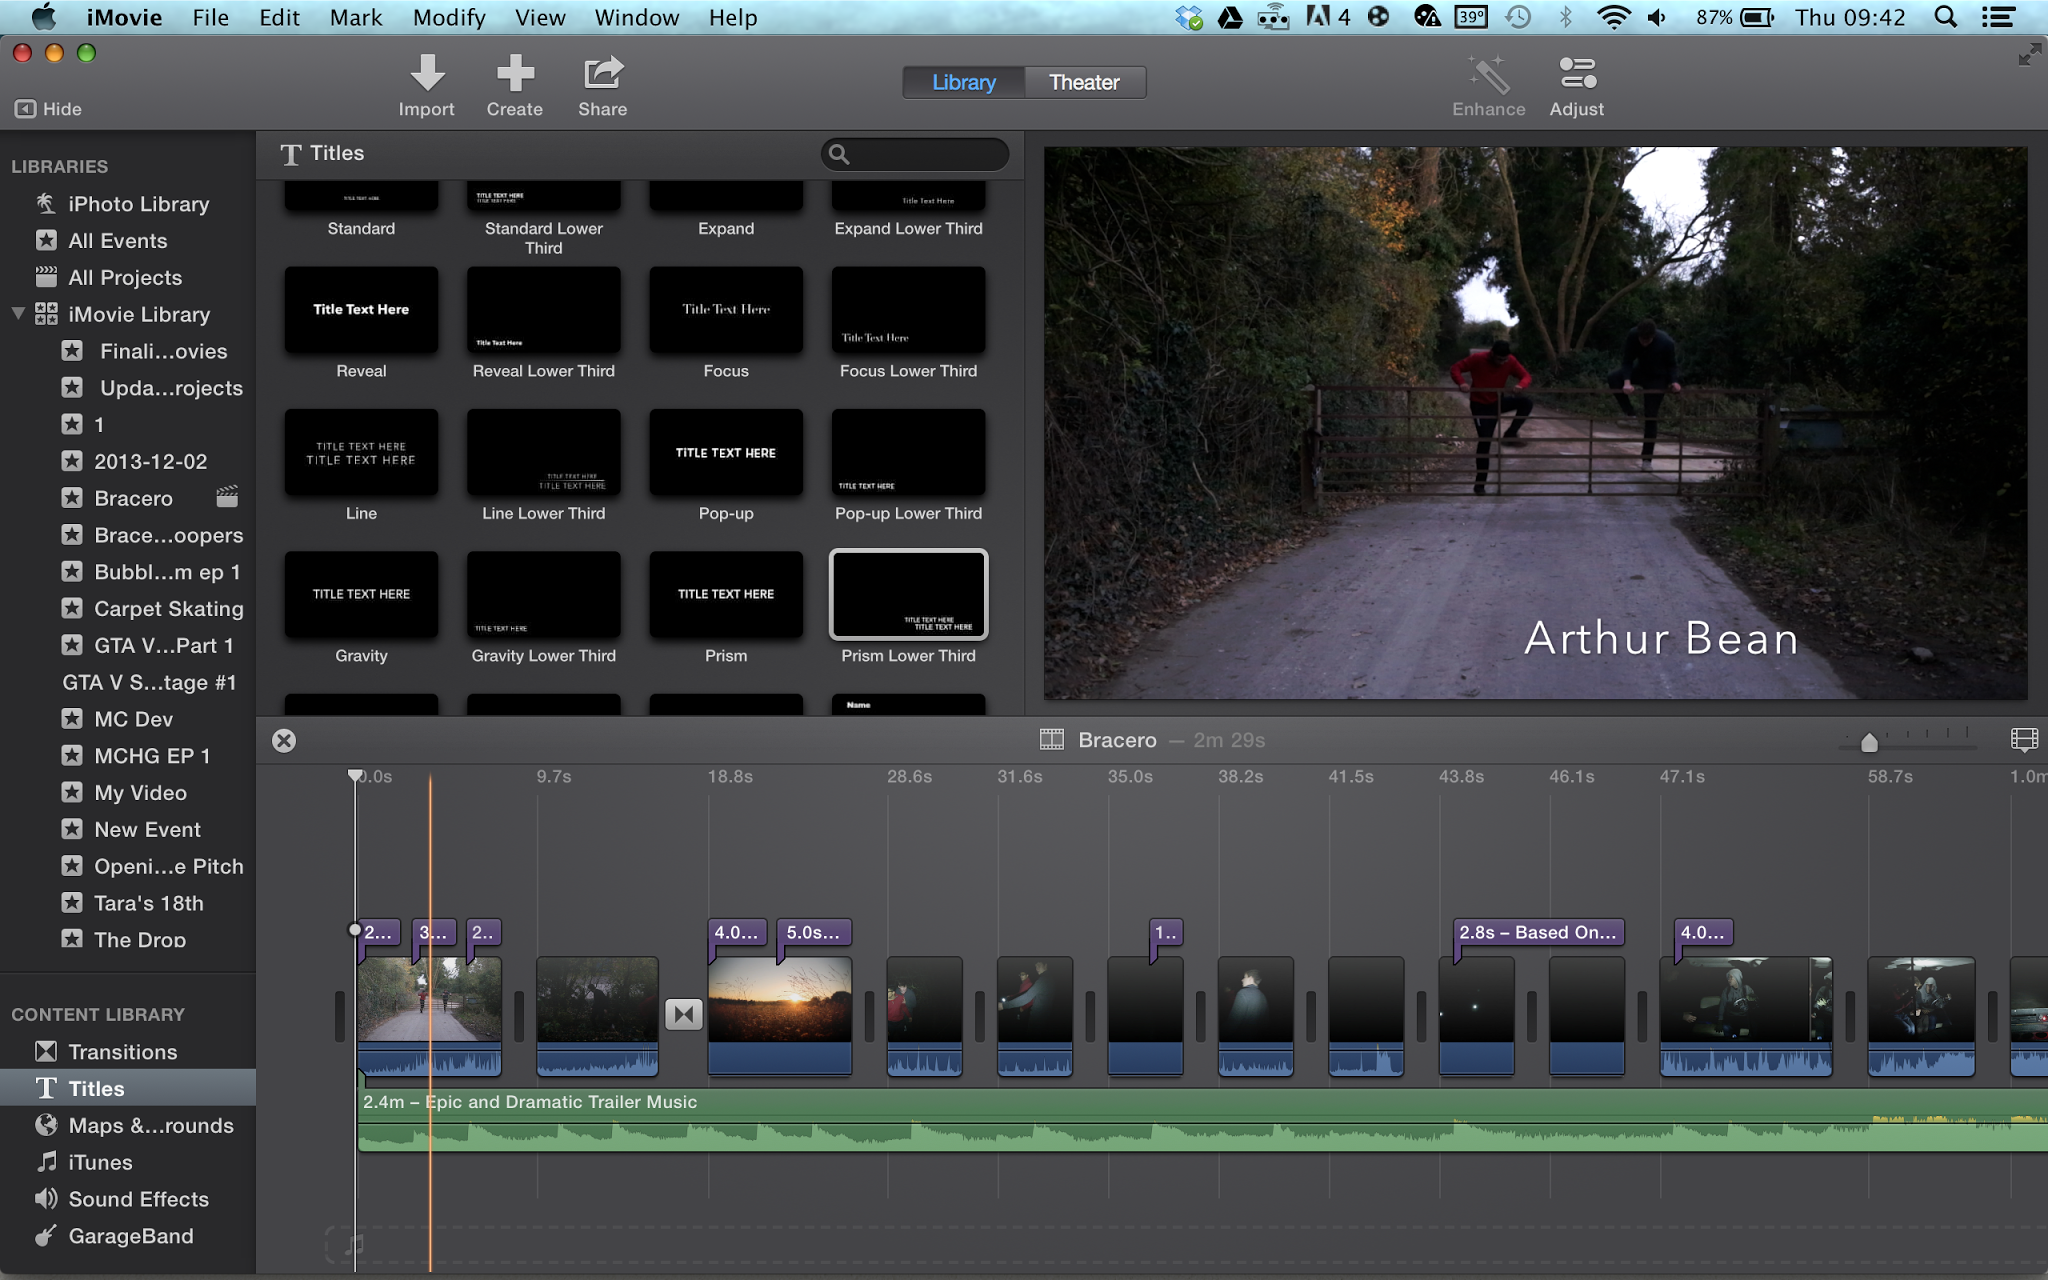Open the File menu
This screenshot has height=1280, width=2048.
210,17
